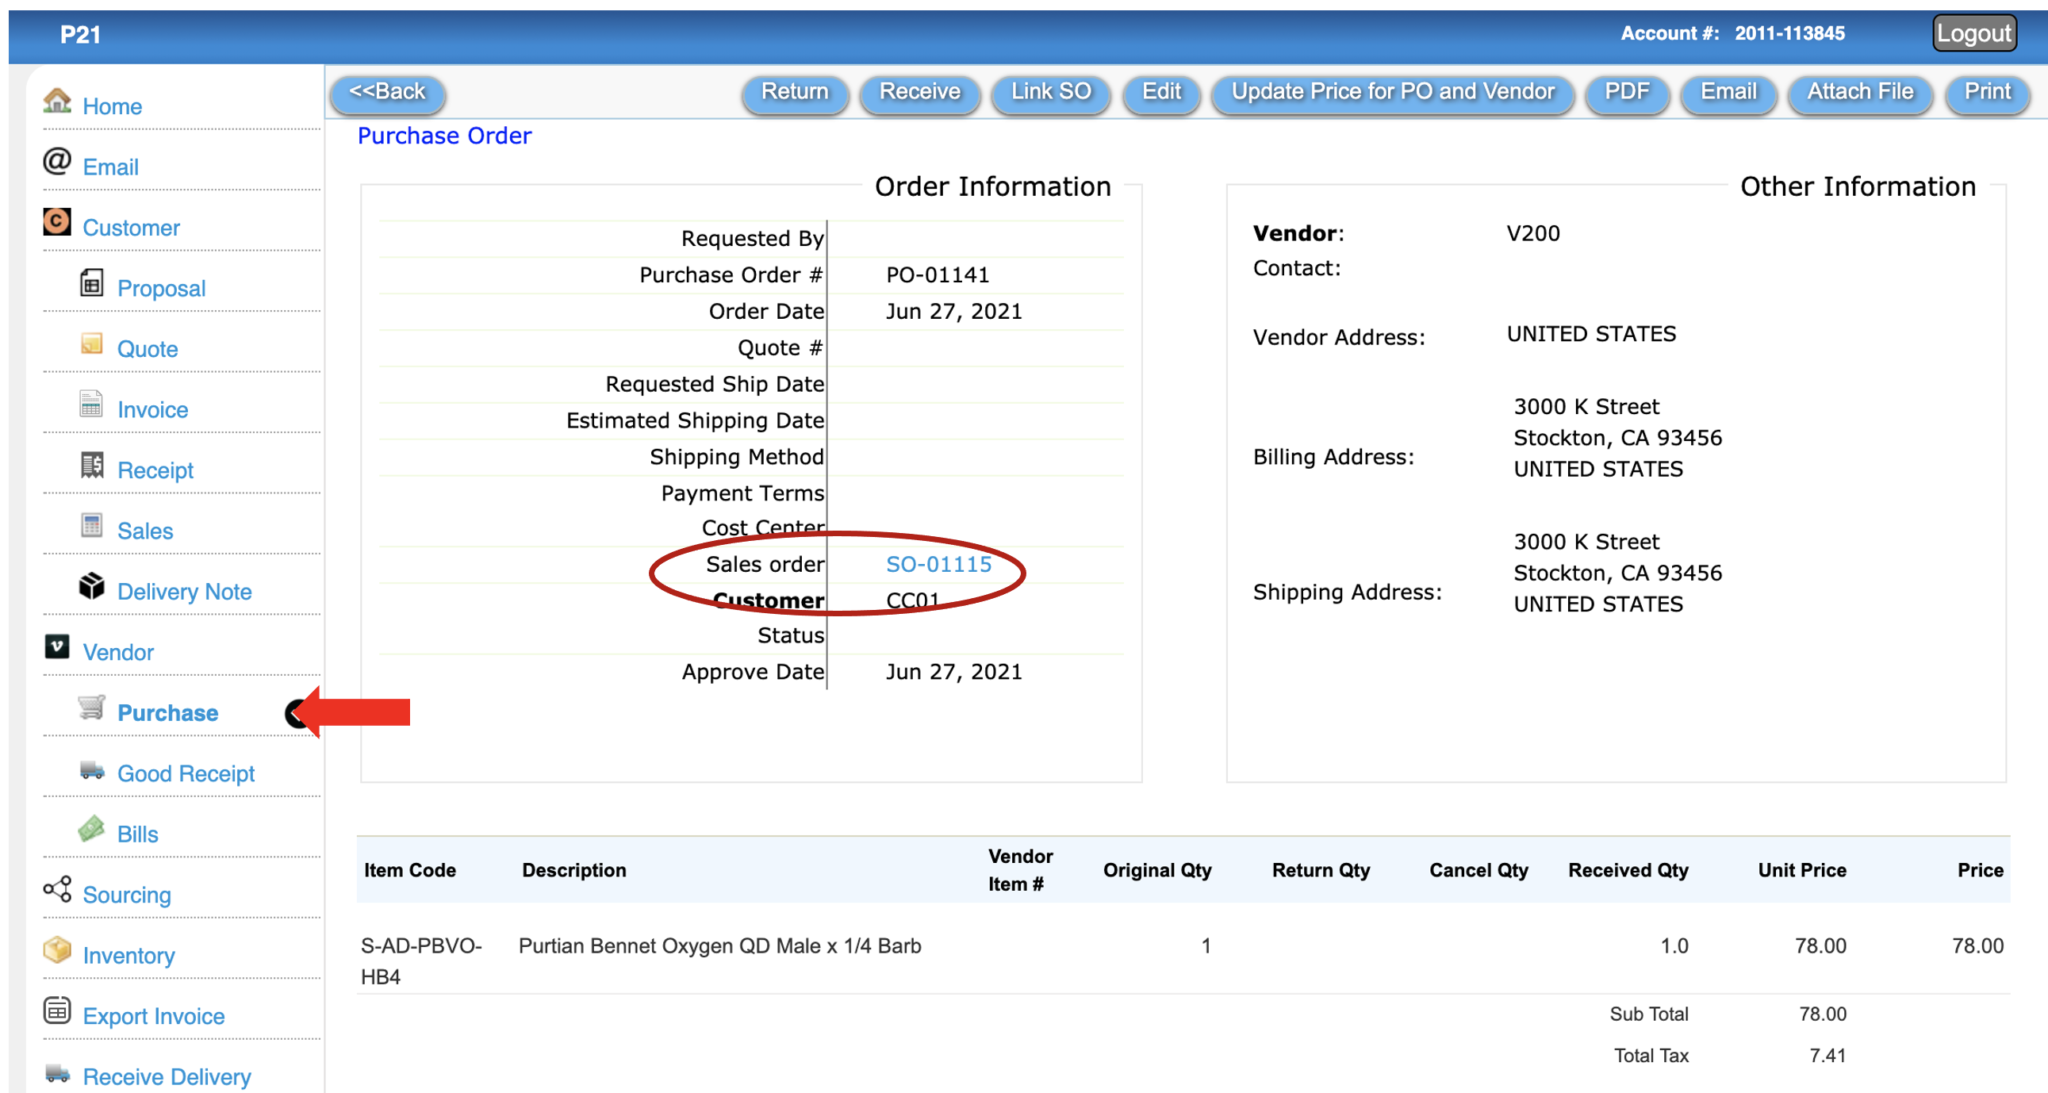
Task: Click the Home house icon
Action: click(x=57, y=100)
